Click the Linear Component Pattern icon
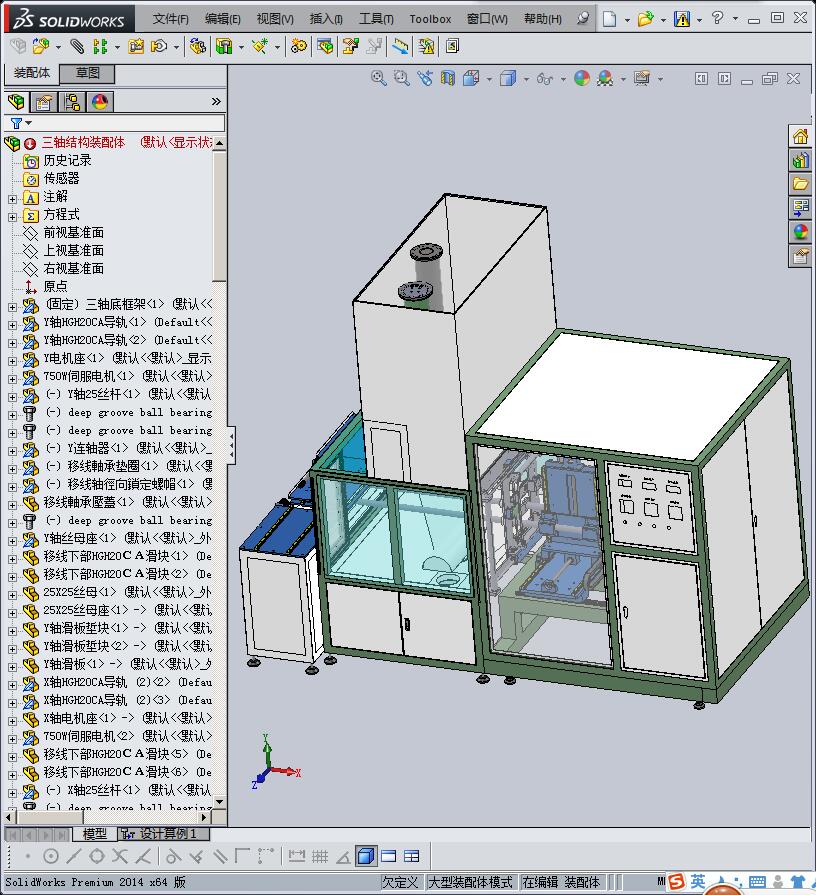 point(100,46)
